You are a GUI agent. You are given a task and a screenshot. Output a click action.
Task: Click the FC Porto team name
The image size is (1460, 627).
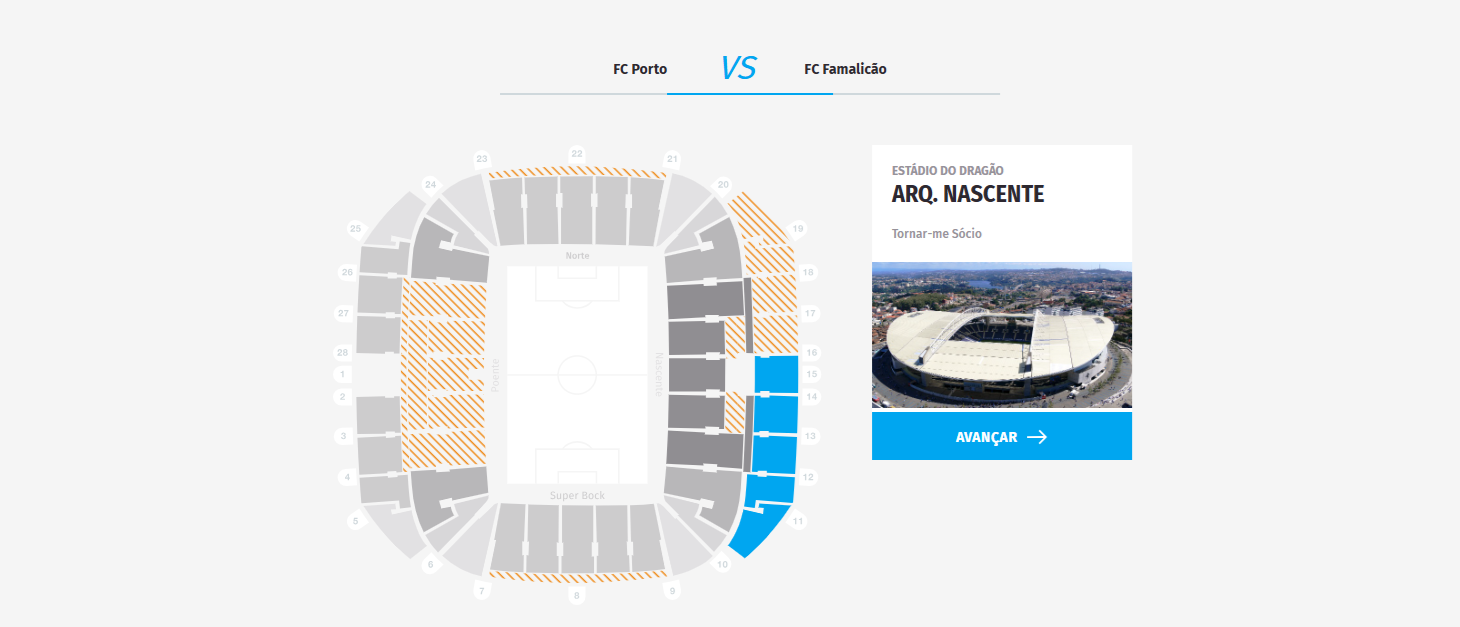[640, 69]
